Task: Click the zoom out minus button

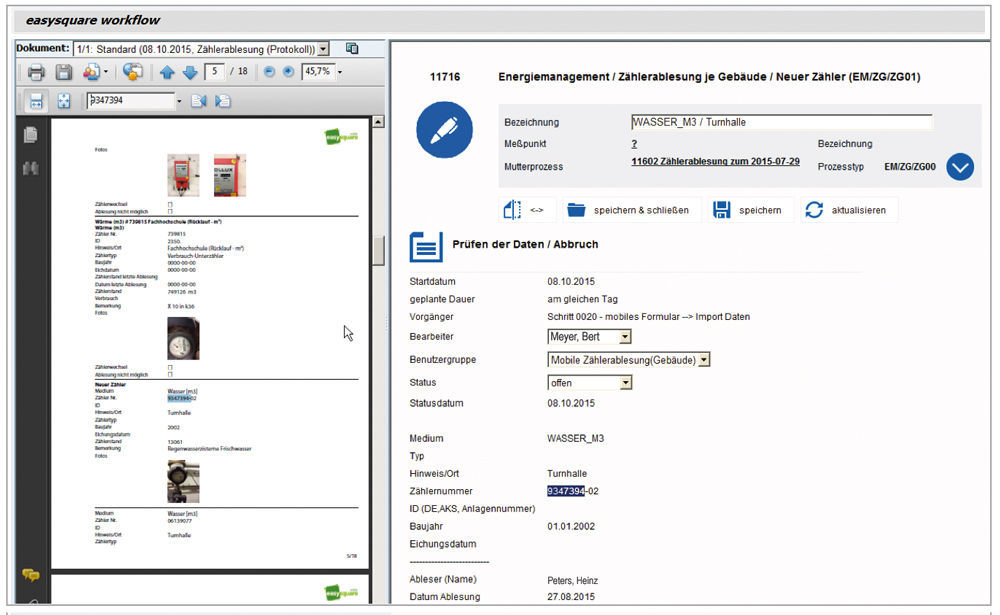Action: point(270,72)
